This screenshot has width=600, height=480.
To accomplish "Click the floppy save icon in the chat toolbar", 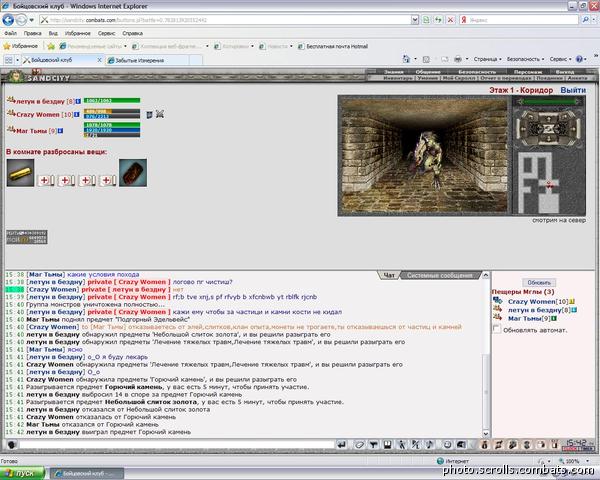I will pyautogui.click(x=387, y=444).
